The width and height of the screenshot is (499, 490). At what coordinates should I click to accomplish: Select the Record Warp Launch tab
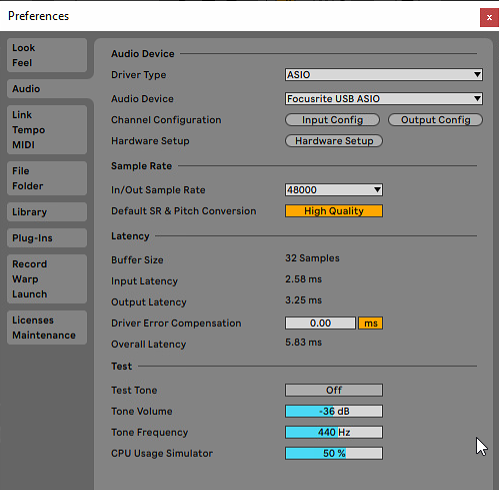[47, 279]
